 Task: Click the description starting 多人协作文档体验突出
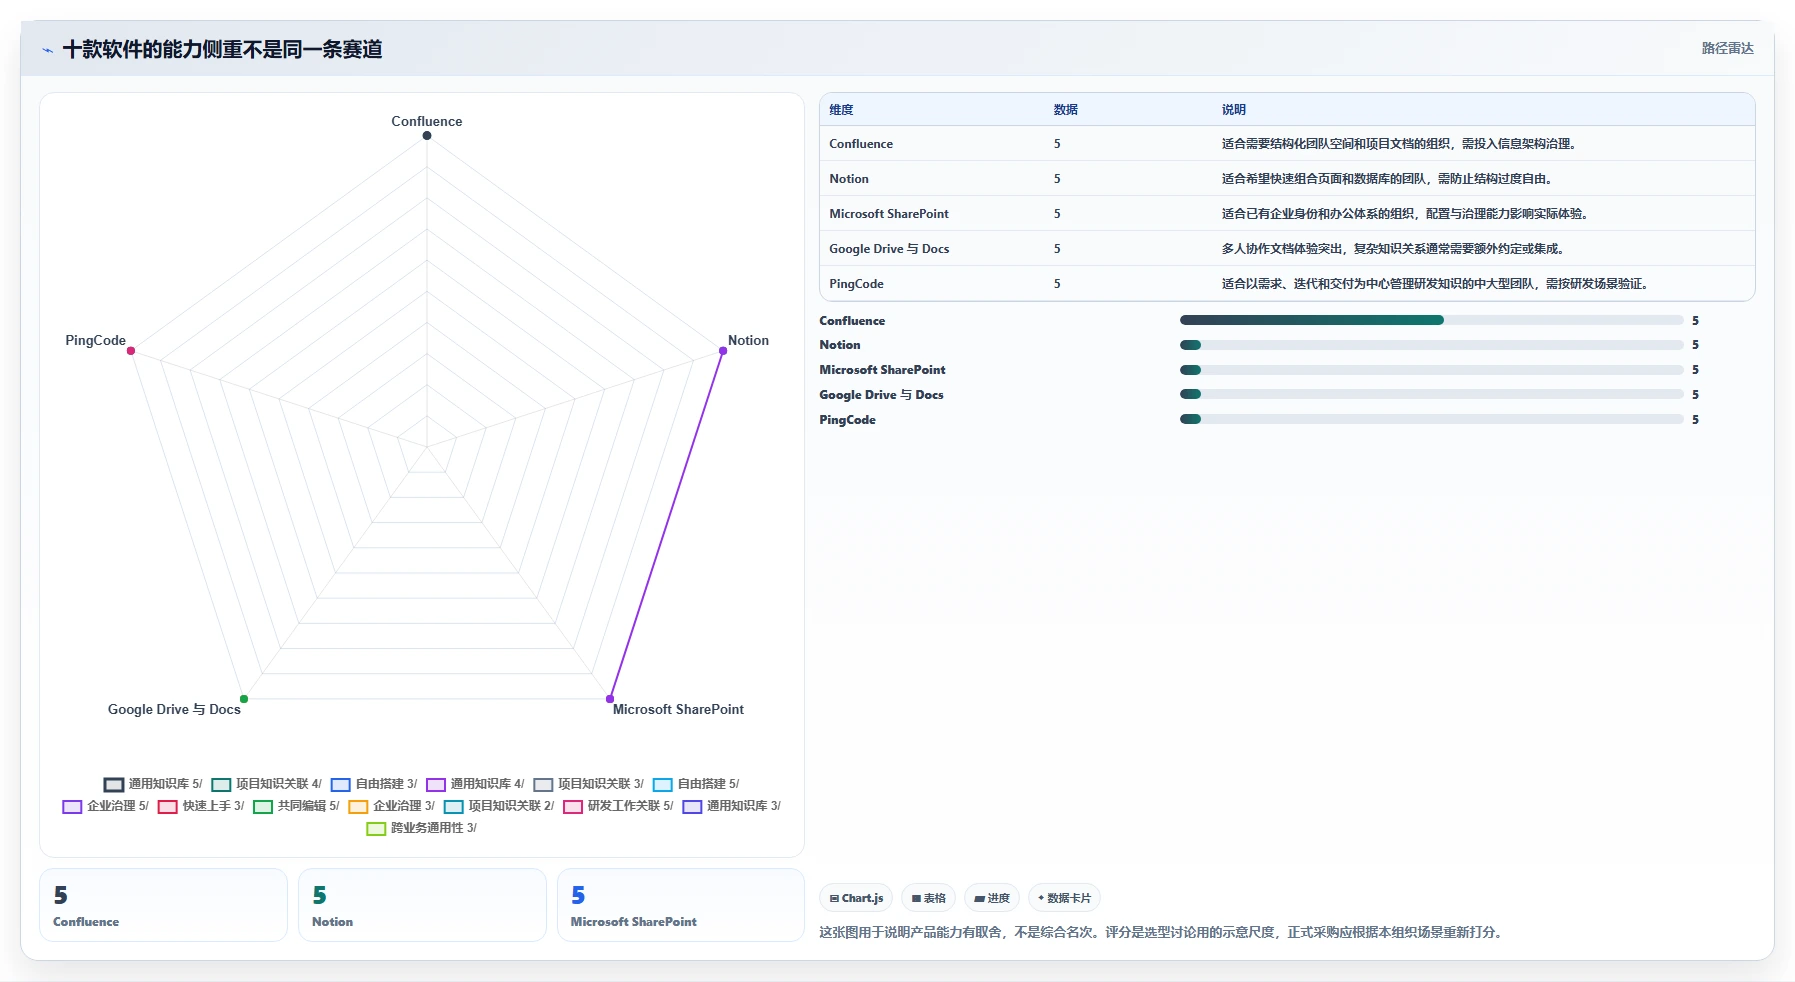1396,249
